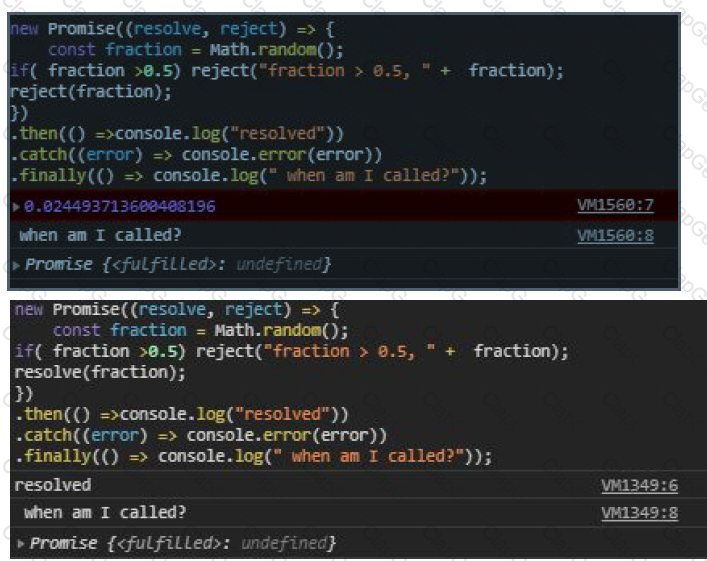The width and height of the screenshot is (707, 561).
Task: Open source link VM1349:8
Action: 639,513
